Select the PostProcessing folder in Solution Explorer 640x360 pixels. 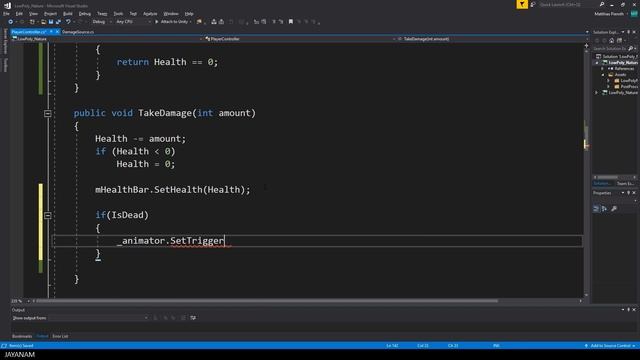[x=626, y=87]
